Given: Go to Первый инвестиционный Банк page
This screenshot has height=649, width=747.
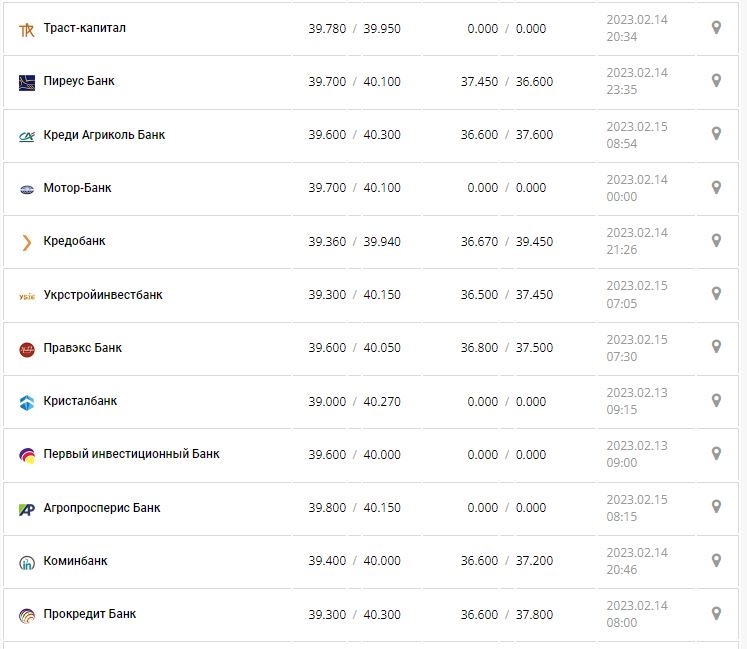Looking at the screenshot, I should (131, 454).
